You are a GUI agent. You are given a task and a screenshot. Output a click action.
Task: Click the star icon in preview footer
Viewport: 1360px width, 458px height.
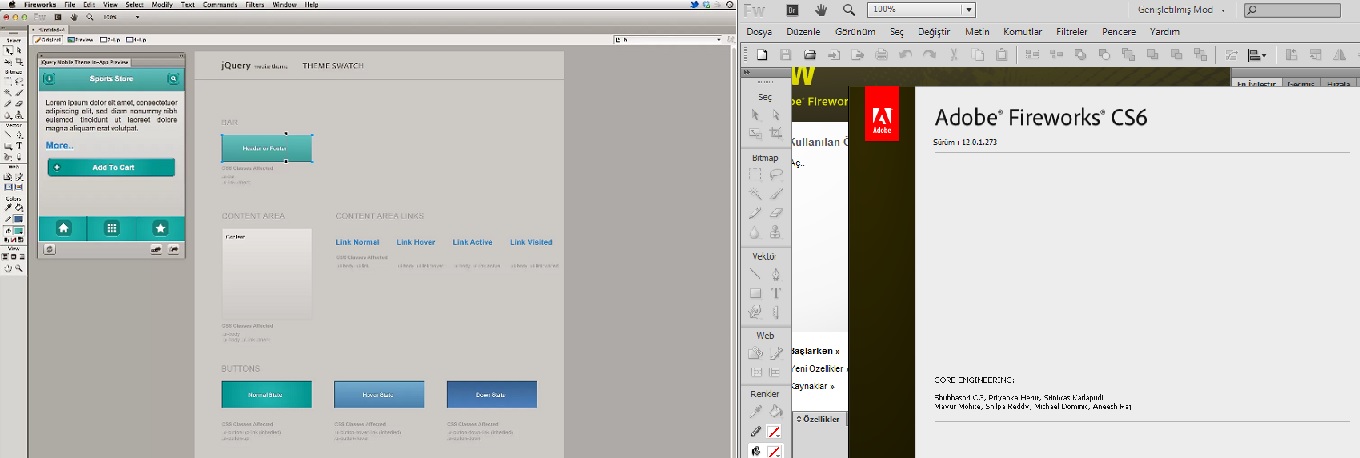160,228
